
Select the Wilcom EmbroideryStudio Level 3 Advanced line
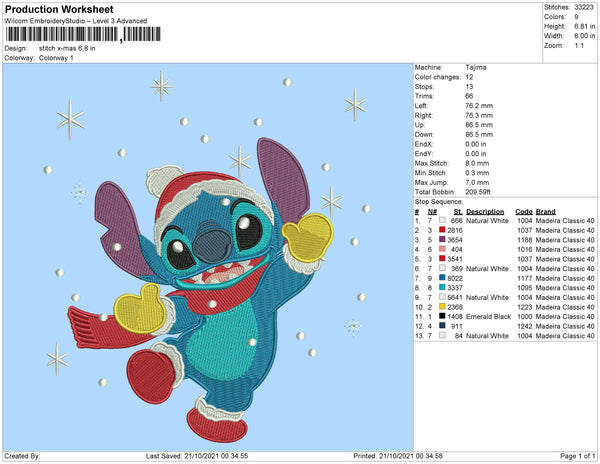76,21
